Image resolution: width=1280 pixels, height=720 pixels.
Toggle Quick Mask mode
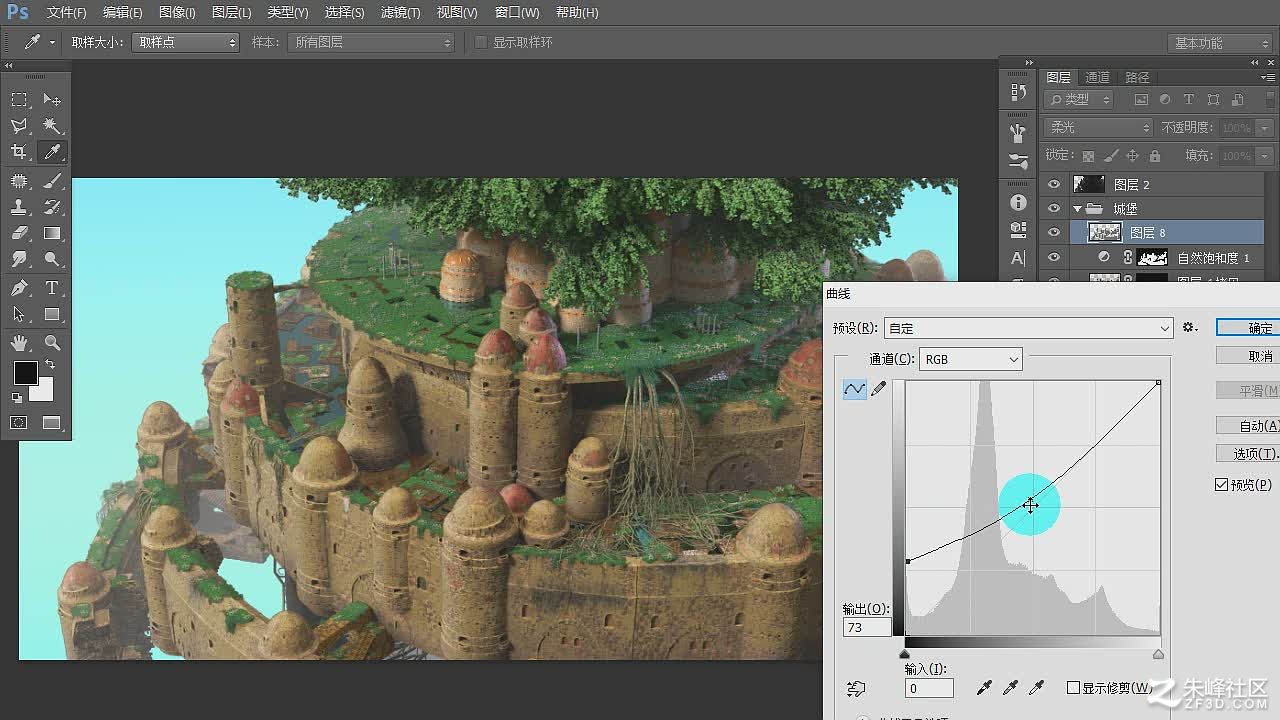coord(19,423)
